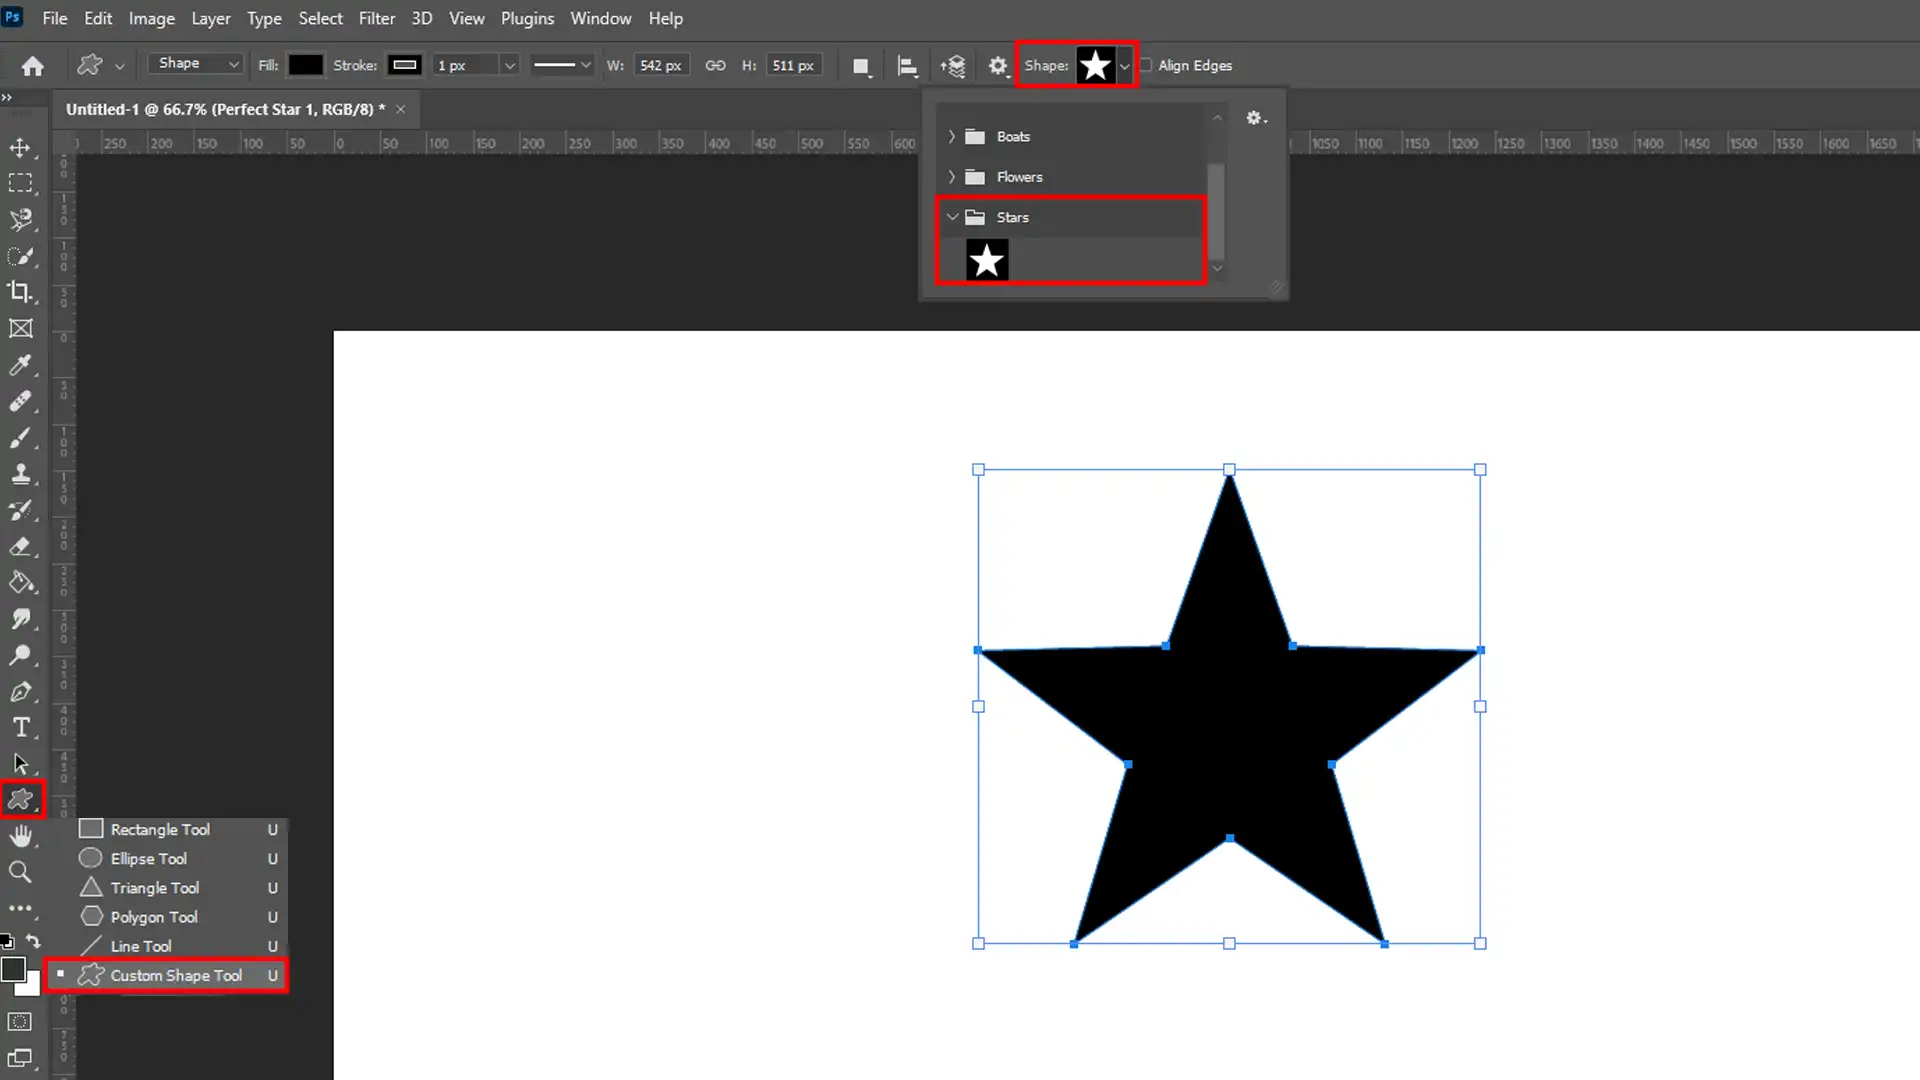Open path alignment options
This screenshot has width=1920, height=1080.
(x=907, y=66)
